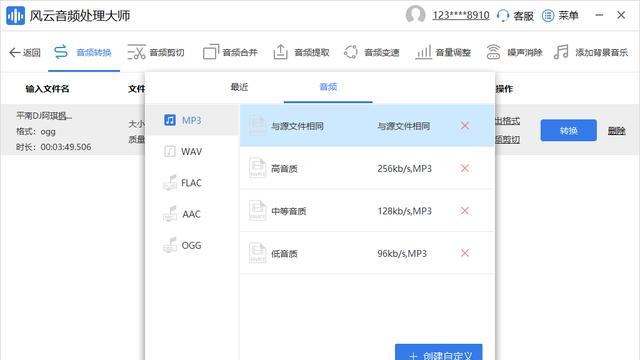Screen dimensions: 640x360
Task: Click the FLAC format icon
Action: [x=170, y=182]
